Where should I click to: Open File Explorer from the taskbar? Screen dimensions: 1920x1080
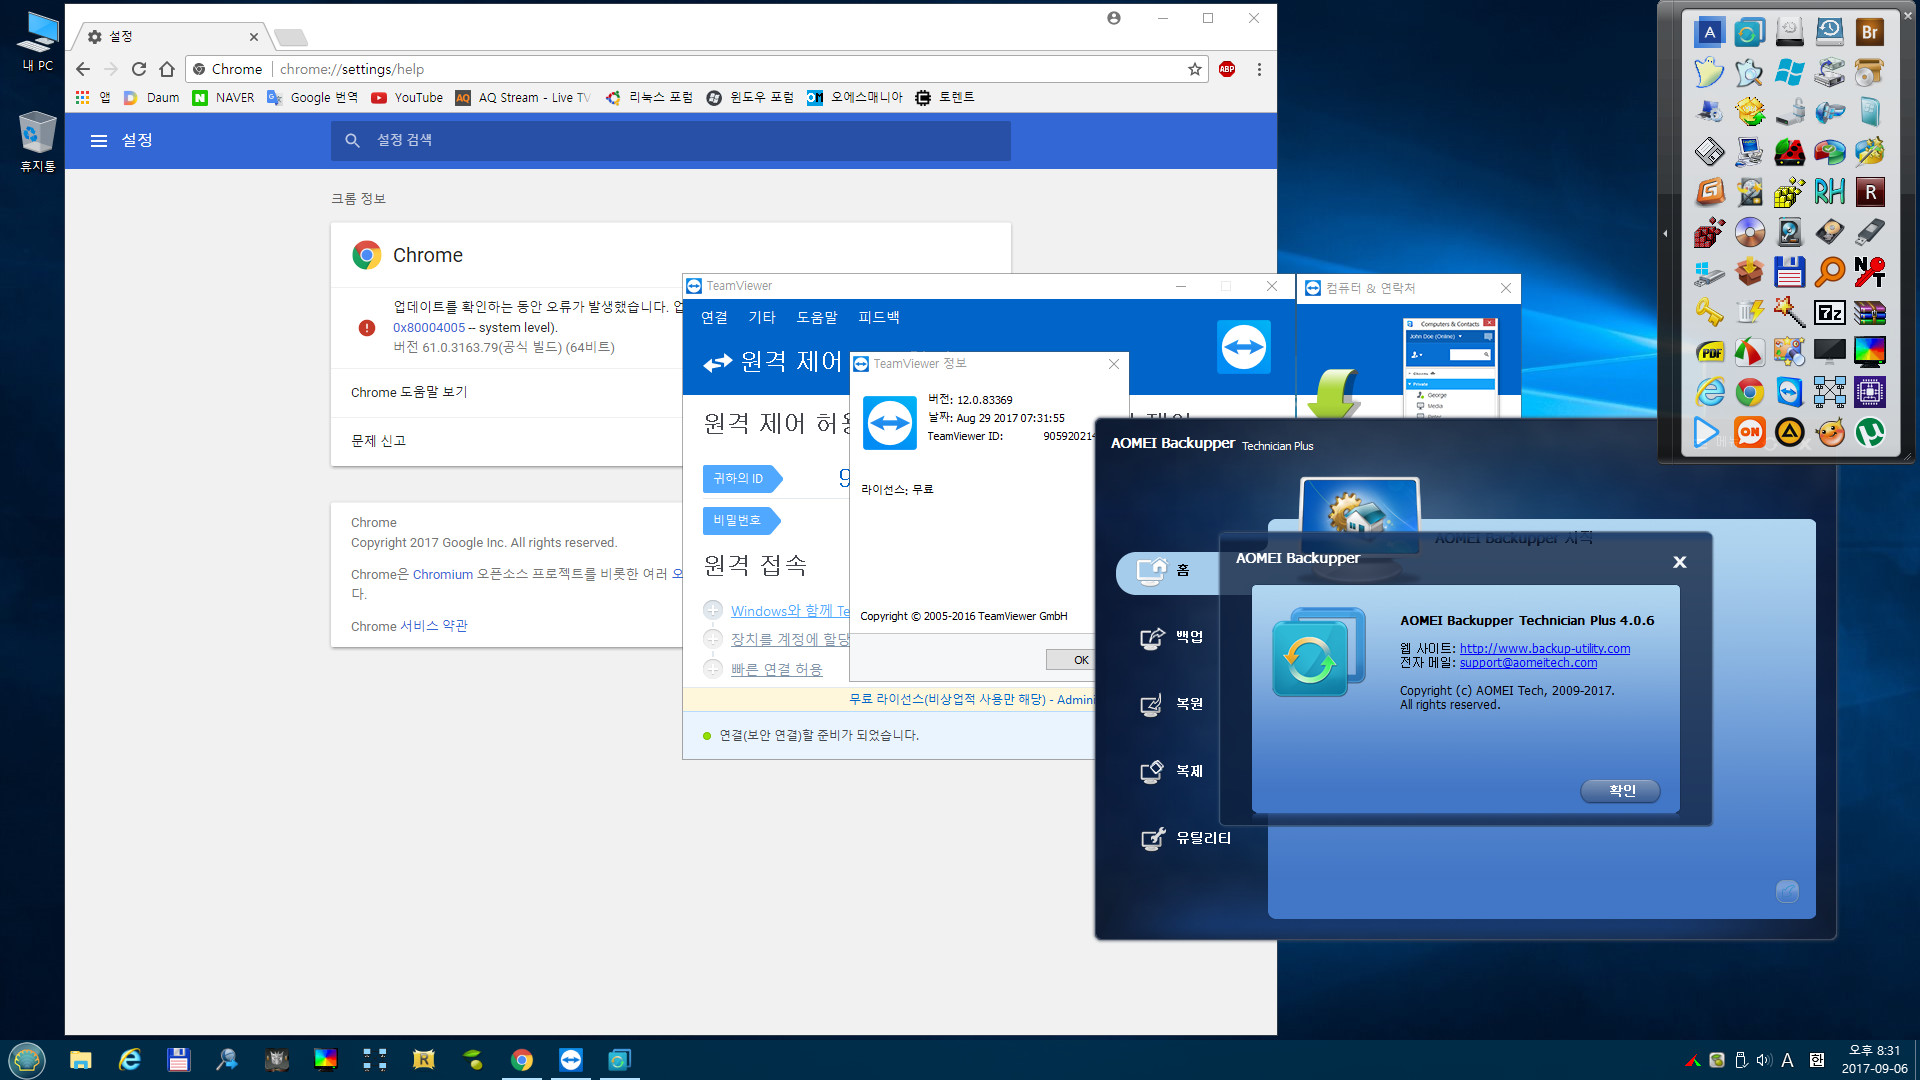pos(80,1060)
